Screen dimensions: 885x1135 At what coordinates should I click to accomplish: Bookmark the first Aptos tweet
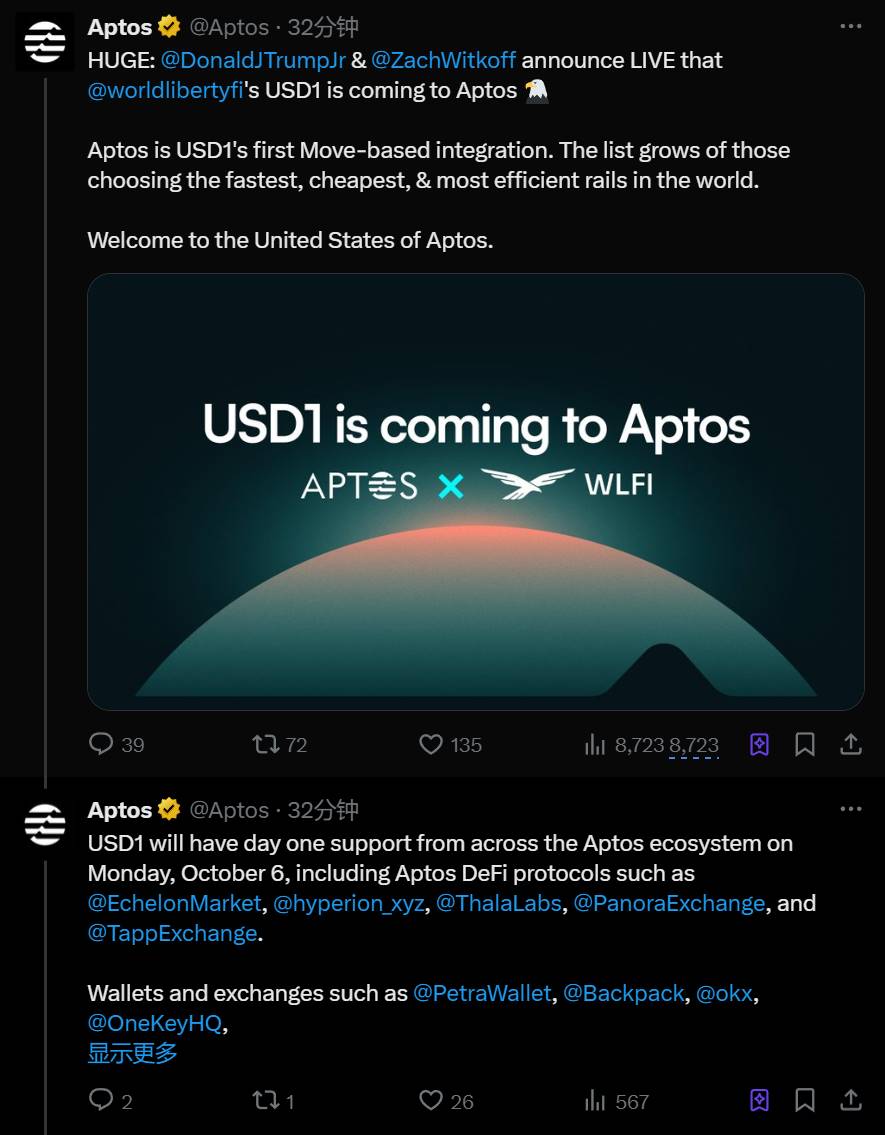click(804, 744)
